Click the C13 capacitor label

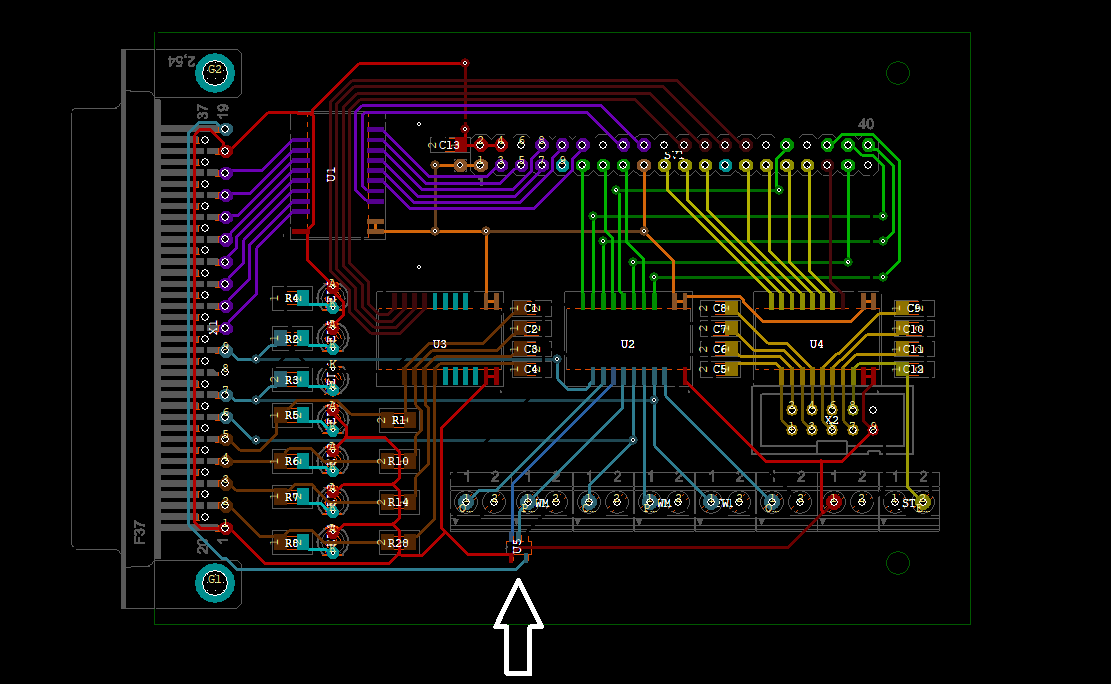coord(449,145)
